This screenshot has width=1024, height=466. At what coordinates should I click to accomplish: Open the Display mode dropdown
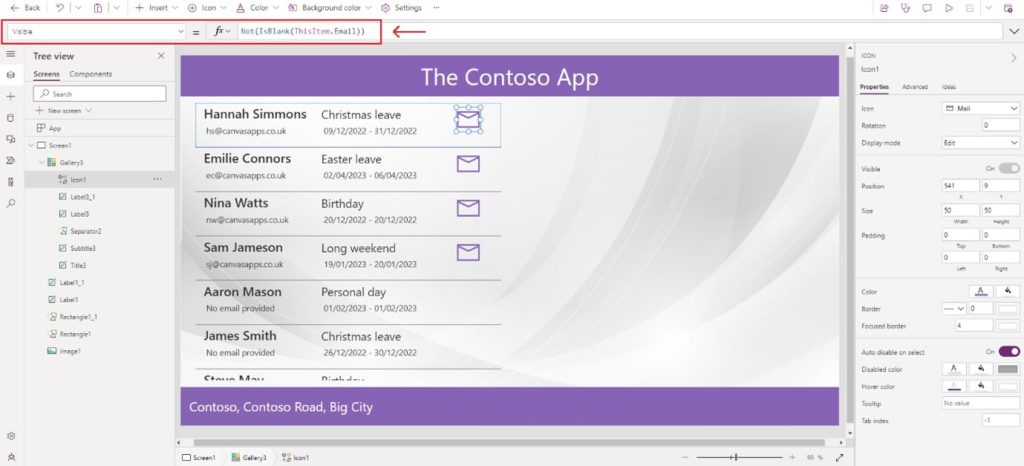981,142
